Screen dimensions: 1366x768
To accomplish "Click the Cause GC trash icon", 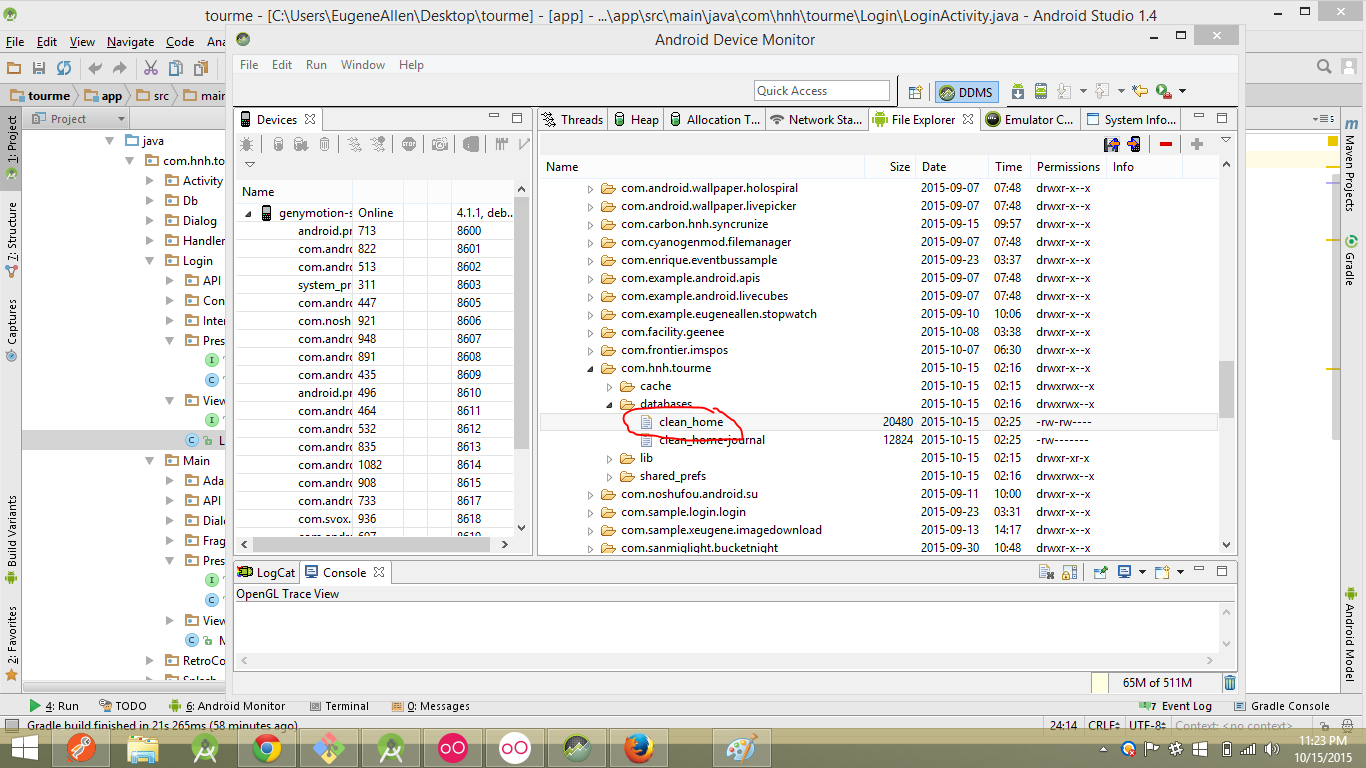I will click(324, 144).
